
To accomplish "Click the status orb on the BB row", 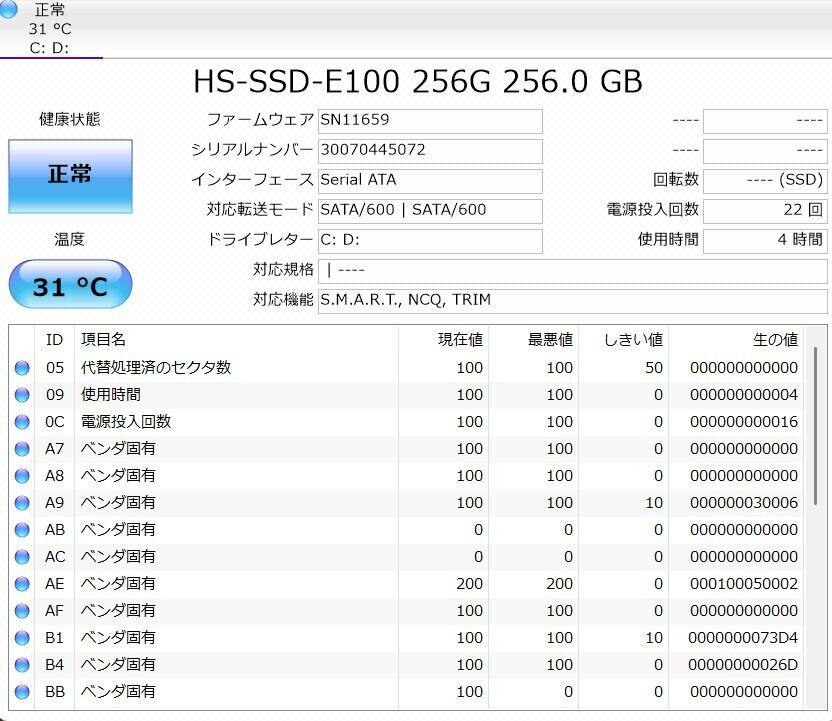I will pos(22,692).
